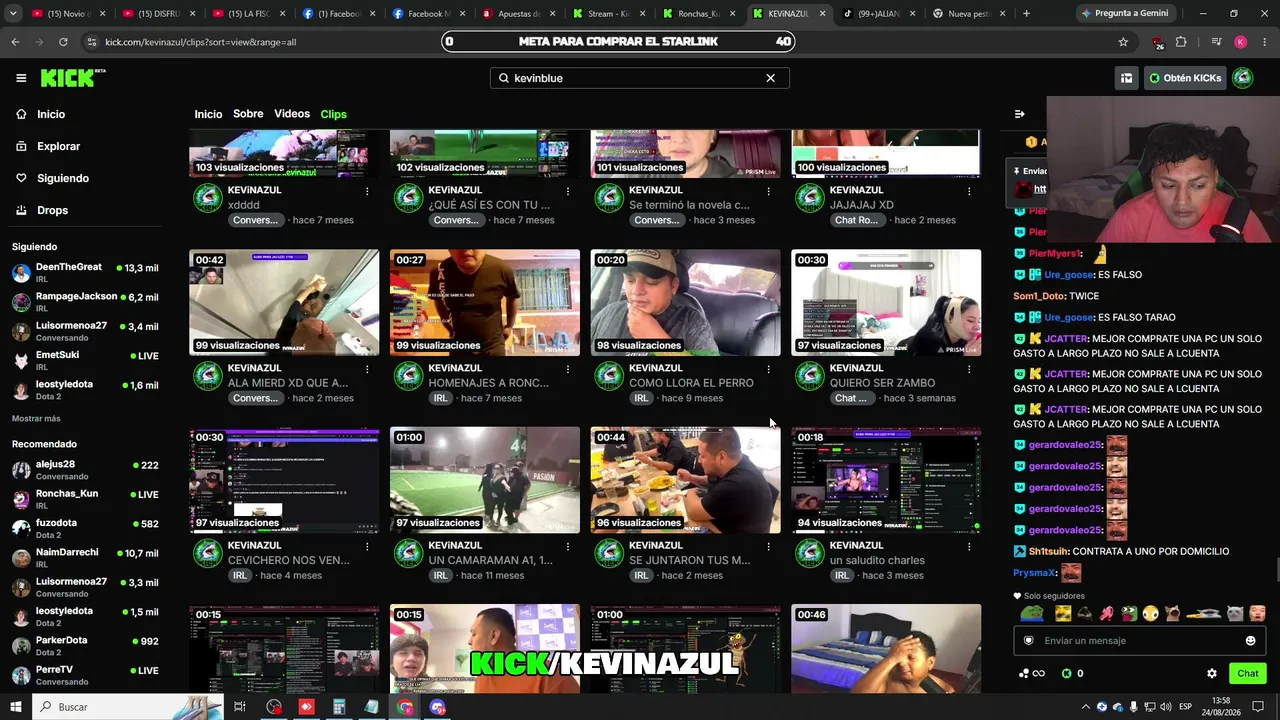Switch to the channel Inicio tab
The width and height of the screenshot is (1280, 720).
[208, 114]
